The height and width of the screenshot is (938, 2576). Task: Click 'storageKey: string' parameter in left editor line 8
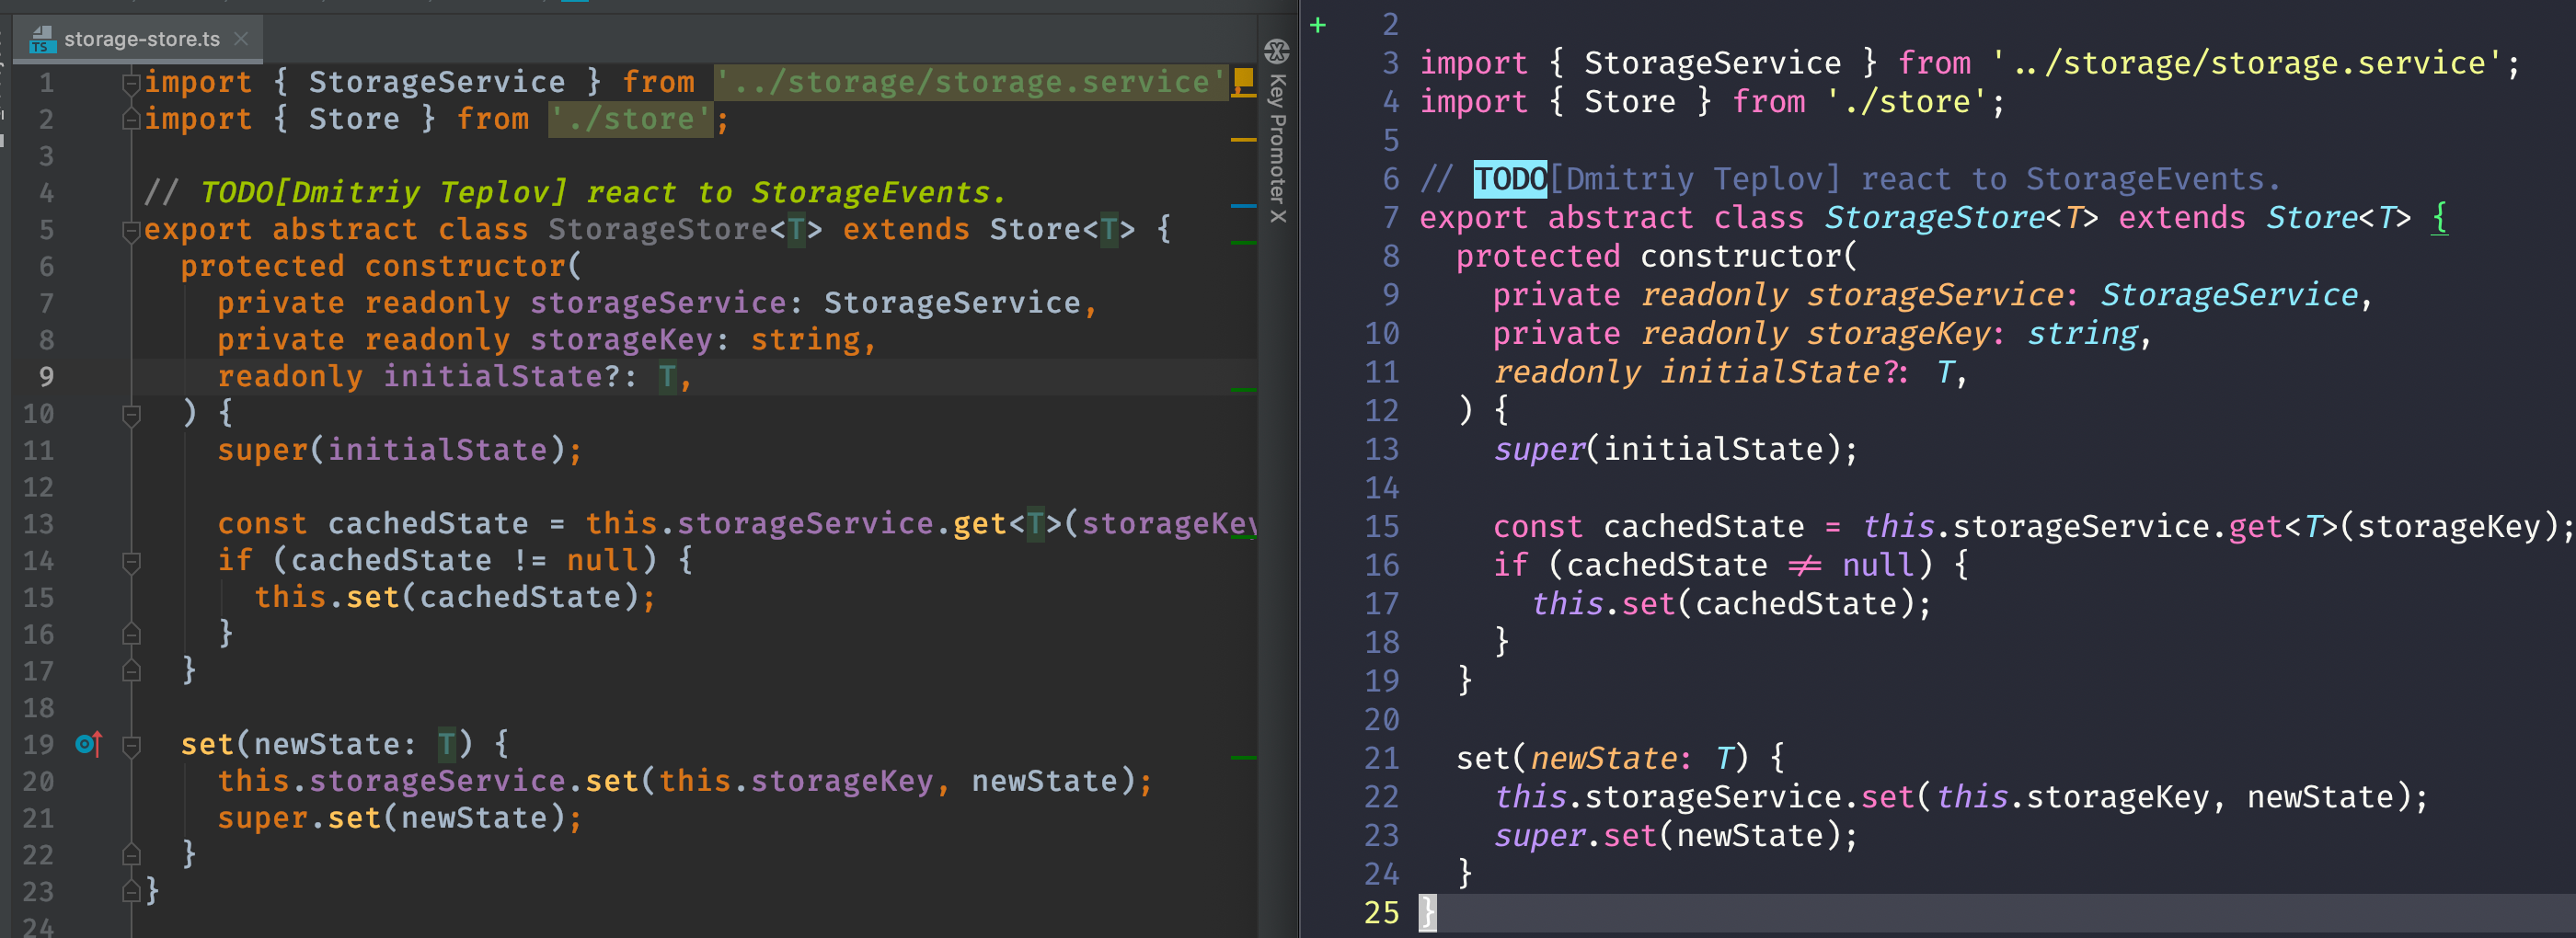[695, 340]
